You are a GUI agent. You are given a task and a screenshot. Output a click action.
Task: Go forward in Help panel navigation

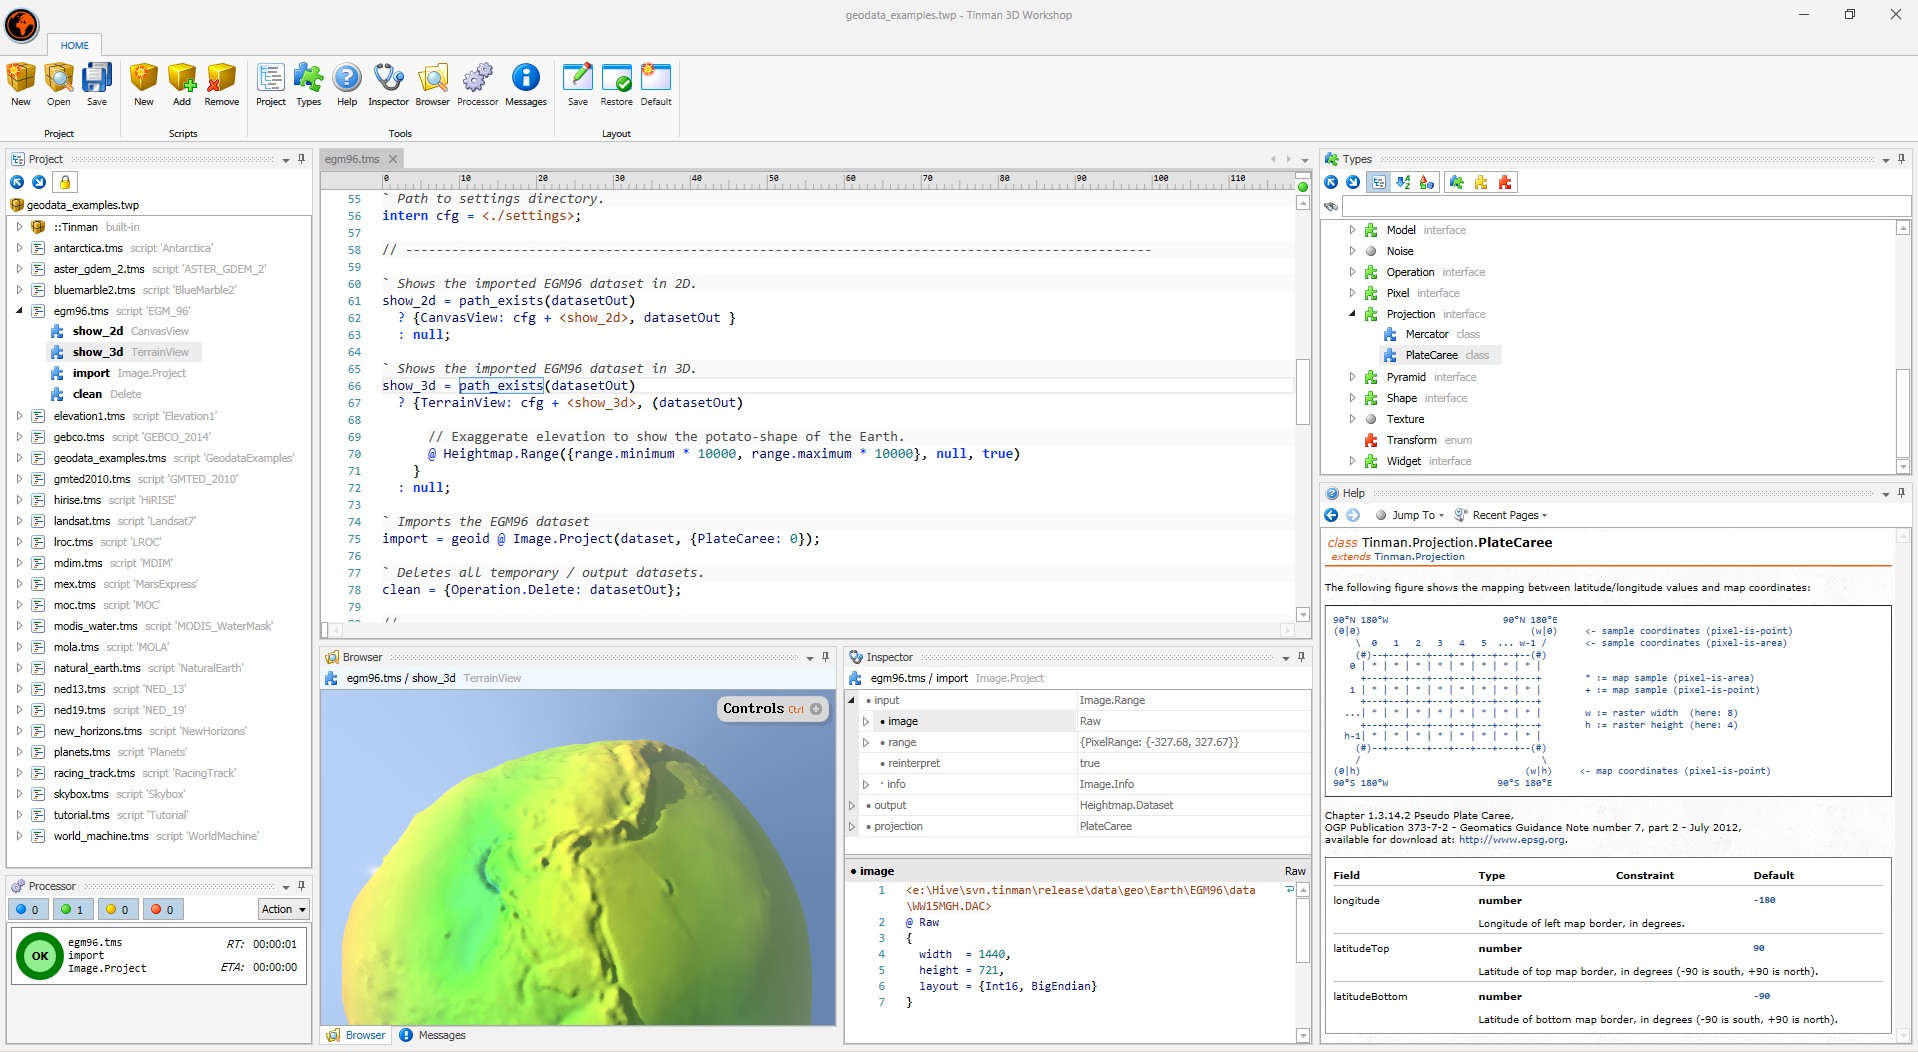tap(1353, 515)
